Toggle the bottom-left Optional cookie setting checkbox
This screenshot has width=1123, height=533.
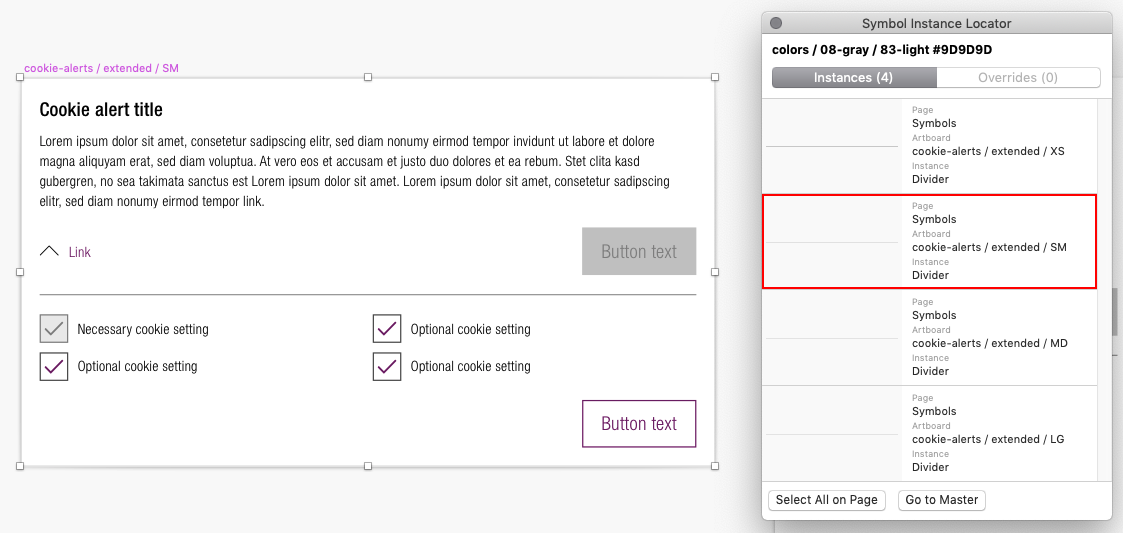[54, 366]
